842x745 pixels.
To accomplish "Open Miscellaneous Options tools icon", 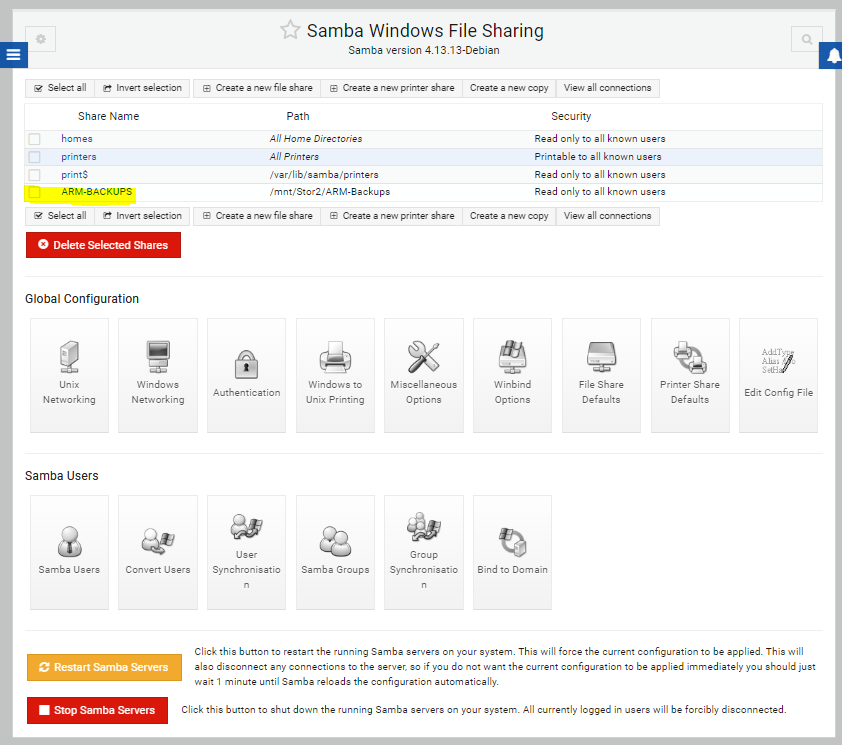I will [424, 375].
